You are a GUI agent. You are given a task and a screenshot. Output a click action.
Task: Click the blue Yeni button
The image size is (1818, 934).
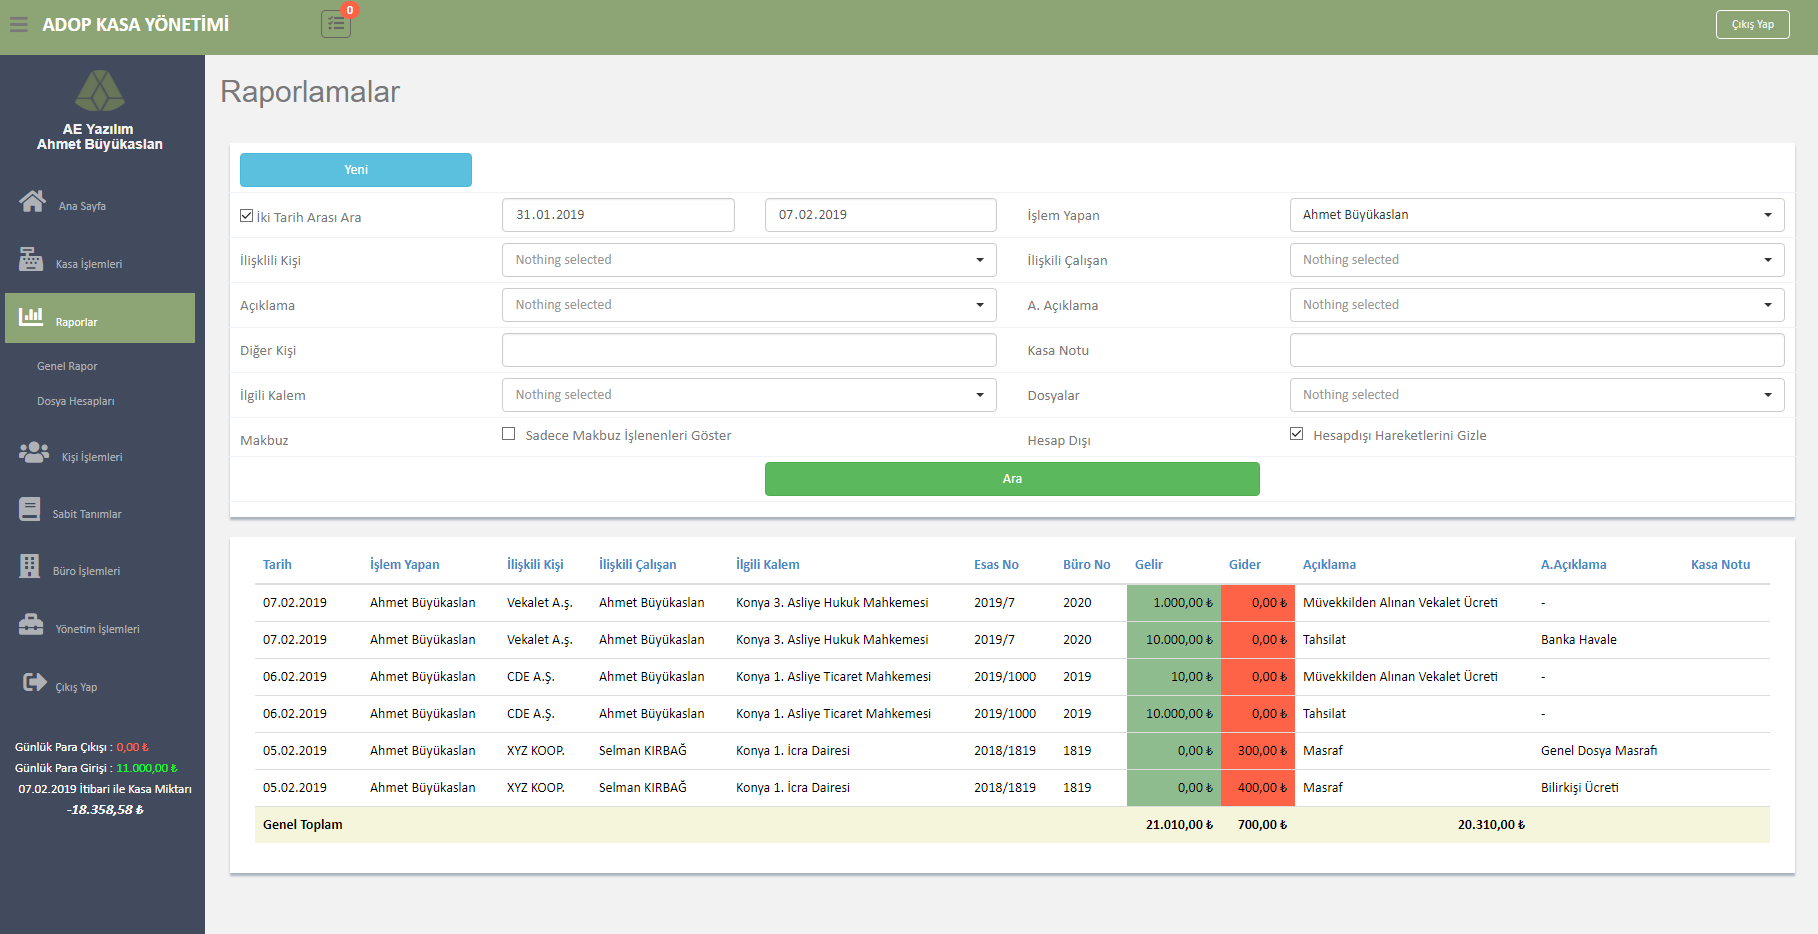tap(356, 170)
